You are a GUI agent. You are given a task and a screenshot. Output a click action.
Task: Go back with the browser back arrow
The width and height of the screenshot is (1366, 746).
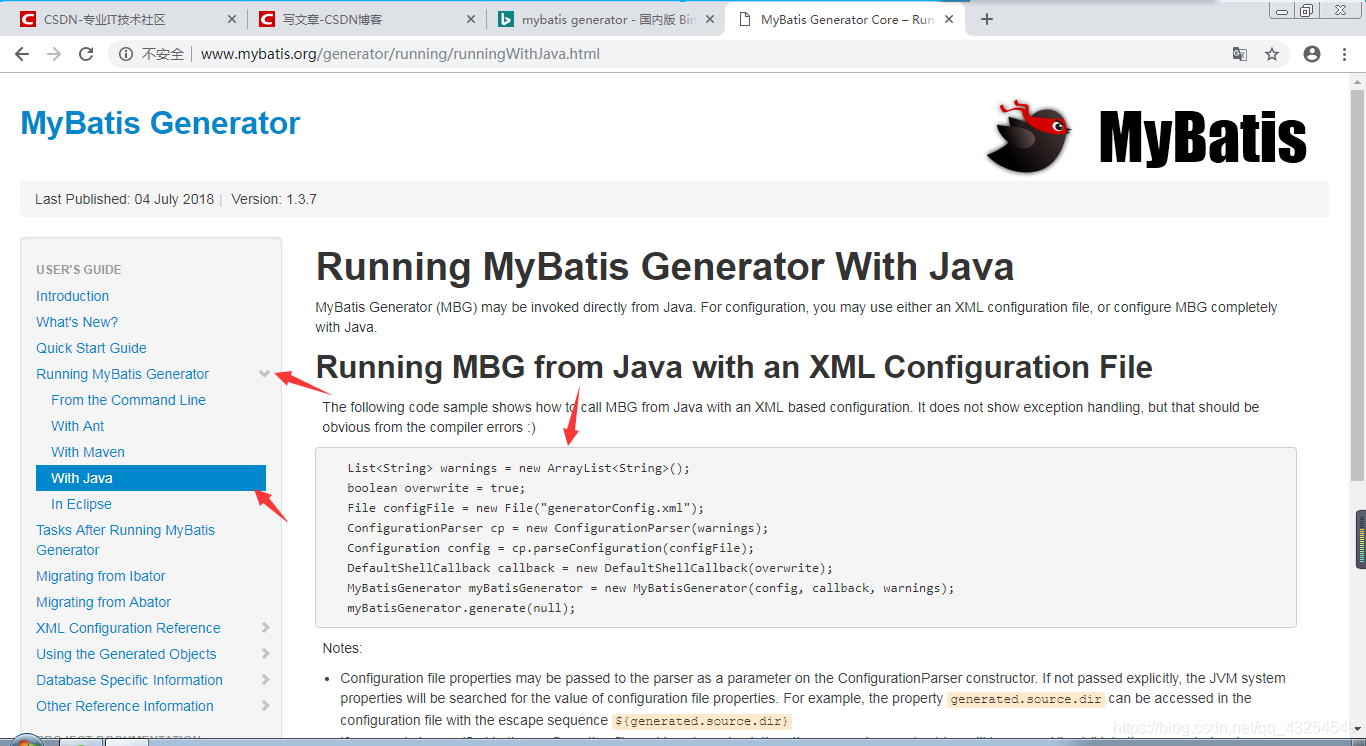point(22,54)
